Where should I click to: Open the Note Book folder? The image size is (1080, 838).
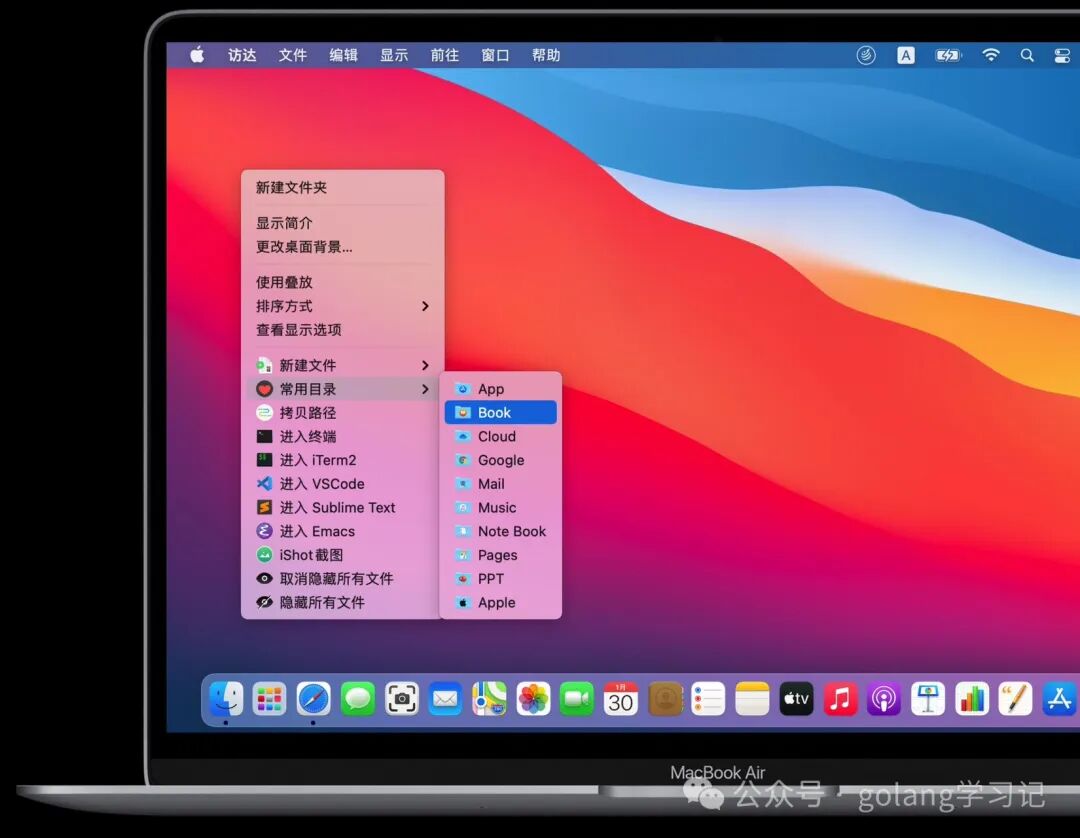point(501,532)
